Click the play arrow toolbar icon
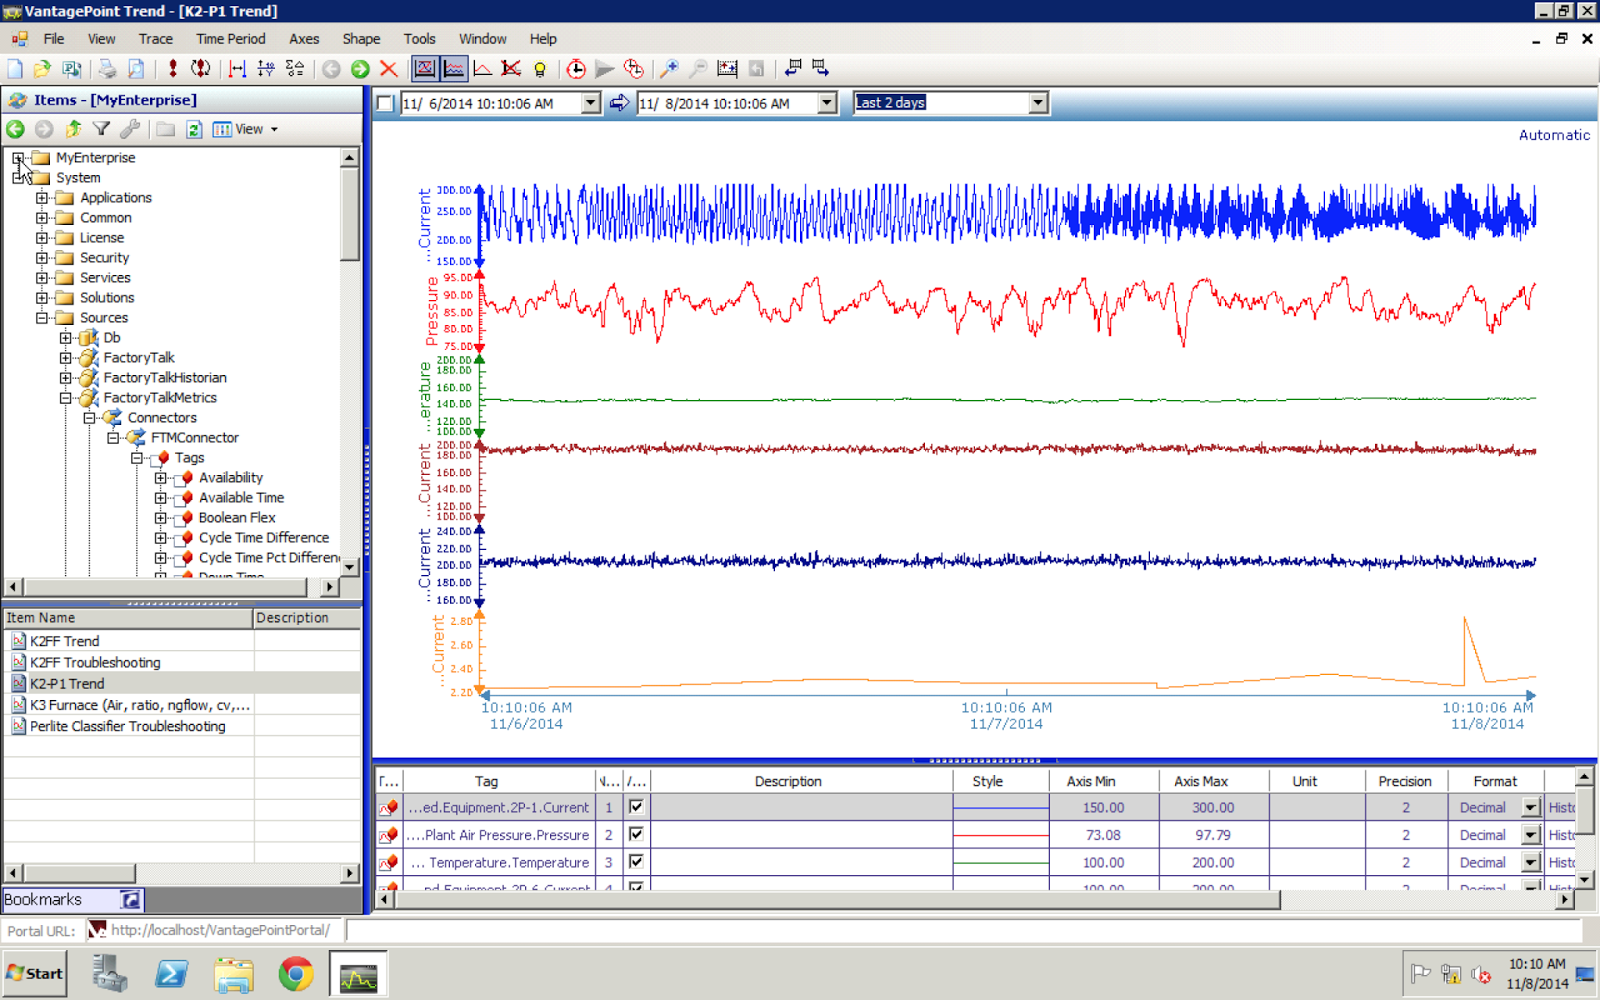 click(604, 69)
